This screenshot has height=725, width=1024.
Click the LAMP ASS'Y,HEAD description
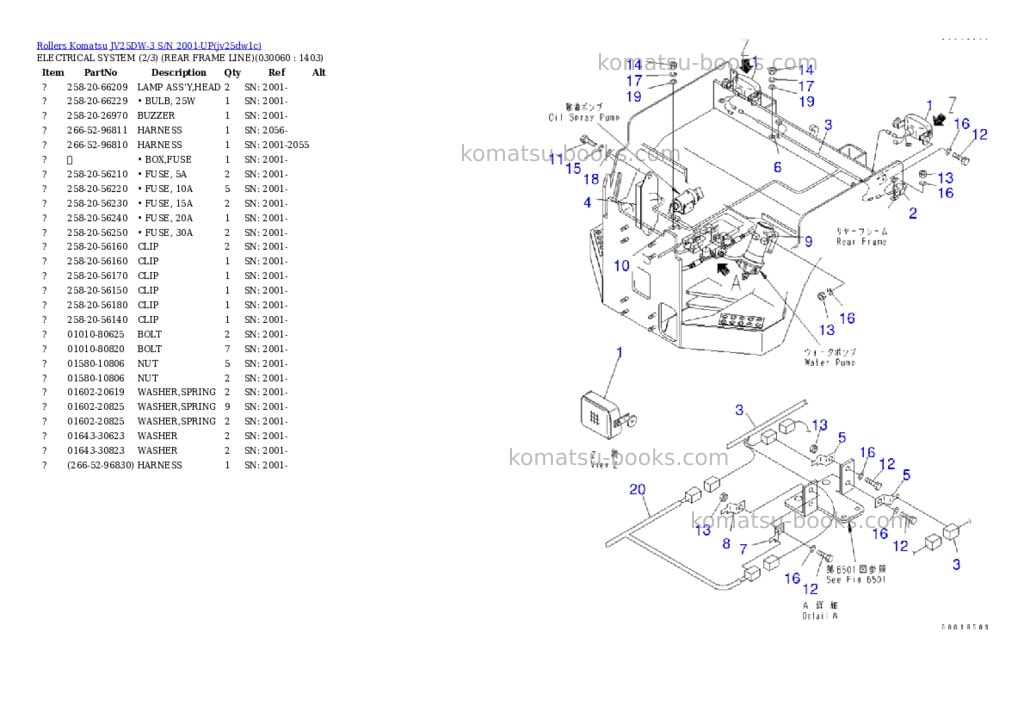click(x=179, y=87)
